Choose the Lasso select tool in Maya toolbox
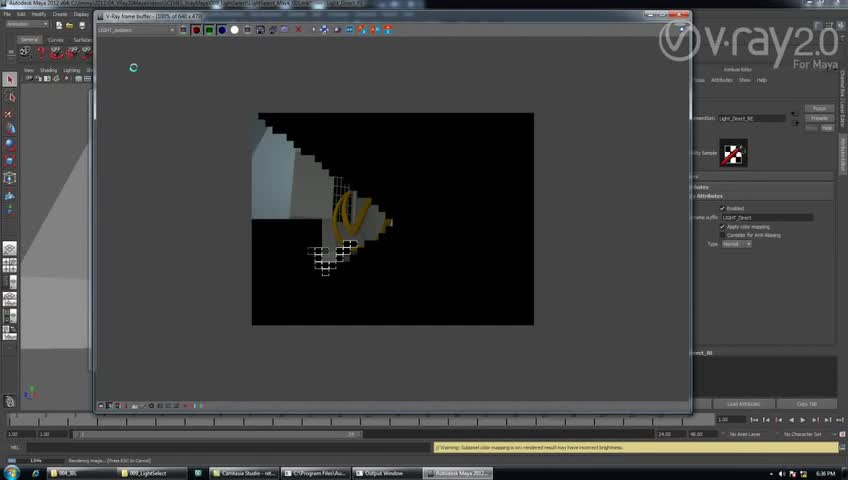Screen dimensions: 848x480 tap(10, 96)
